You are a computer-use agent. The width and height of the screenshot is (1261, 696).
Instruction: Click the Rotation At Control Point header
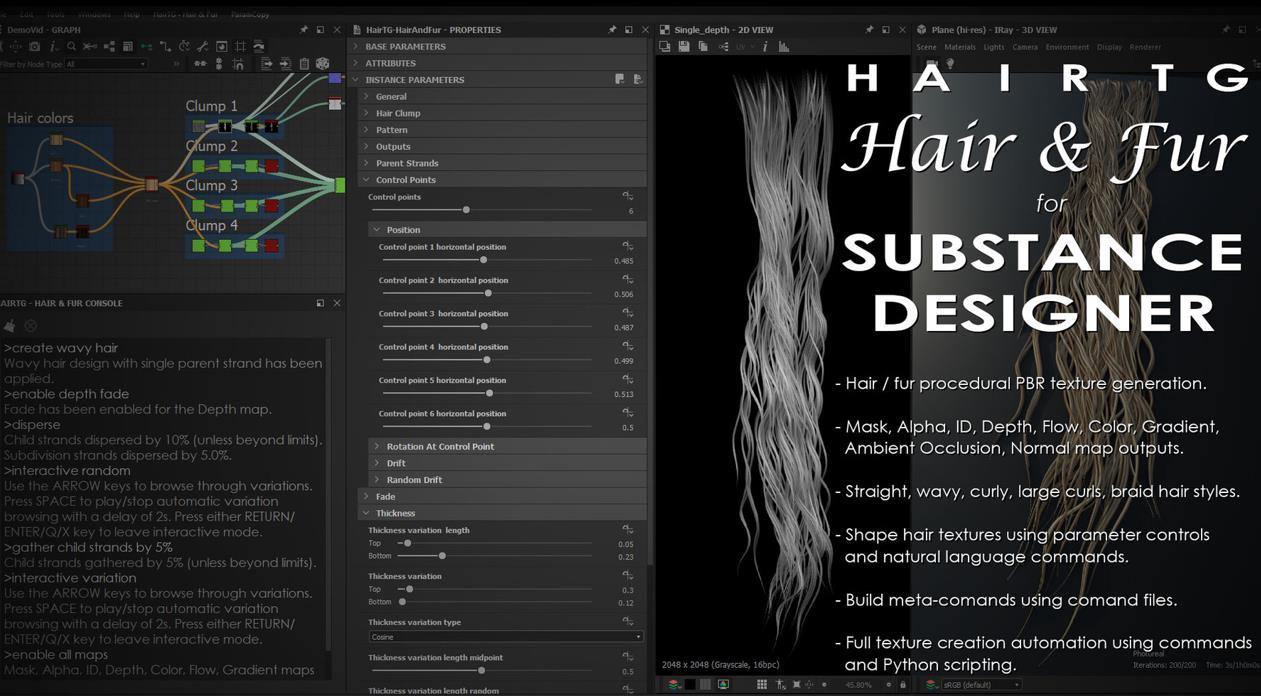[440, 447]
